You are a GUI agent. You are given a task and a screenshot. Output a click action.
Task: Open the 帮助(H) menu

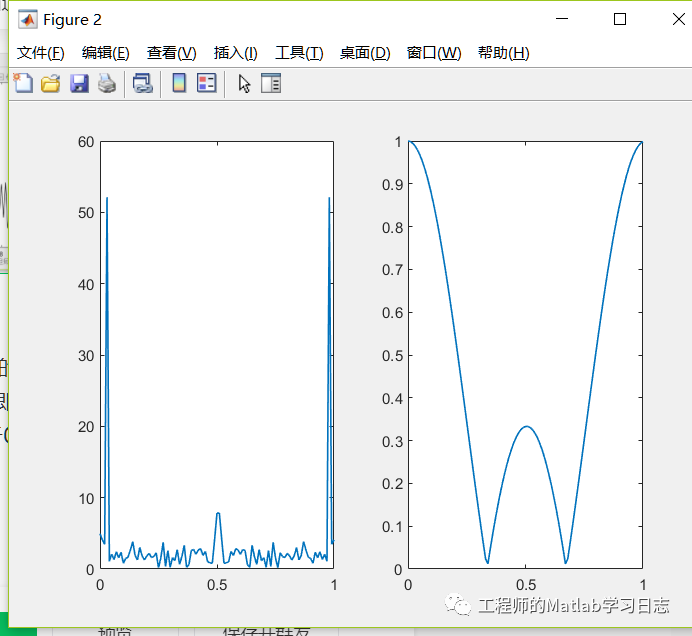504,53
